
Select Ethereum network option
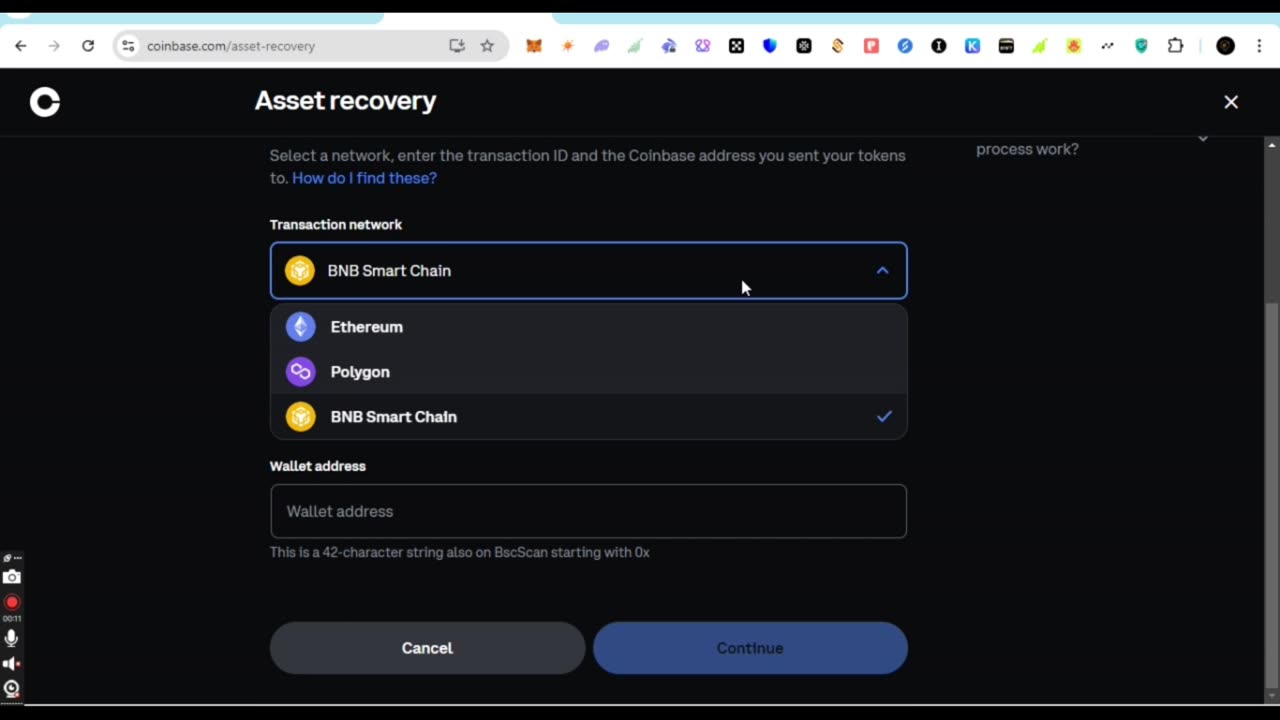588,327
